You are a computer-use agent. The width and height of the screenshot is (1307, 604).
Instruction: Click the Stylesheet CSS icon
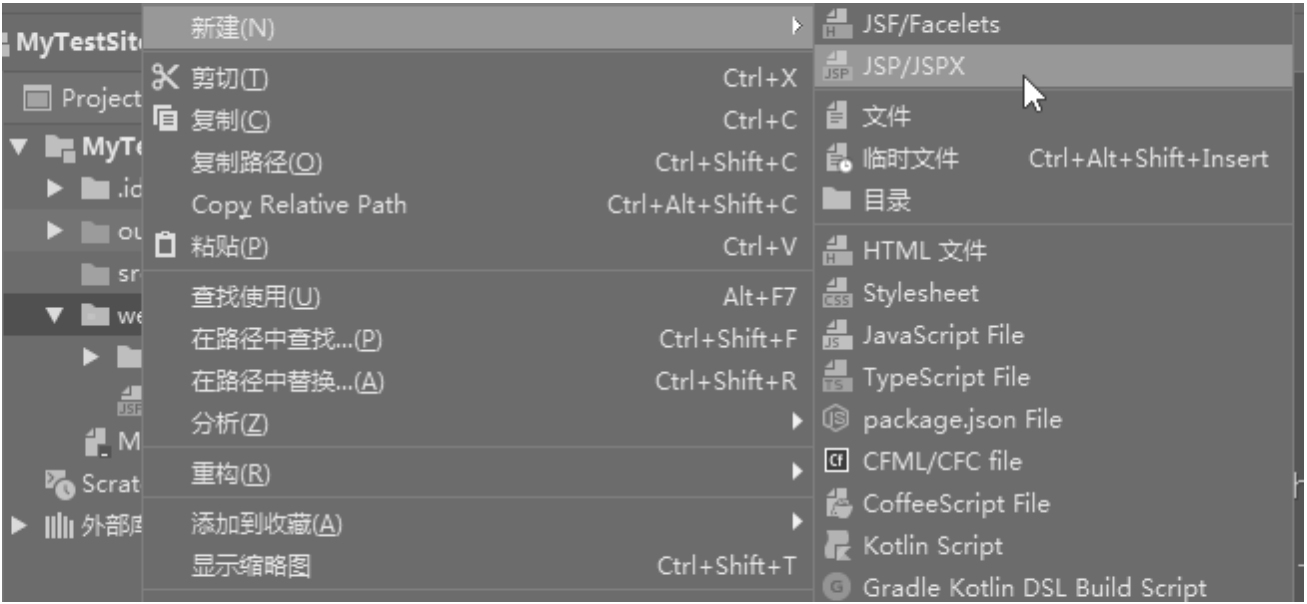point(836,294)
